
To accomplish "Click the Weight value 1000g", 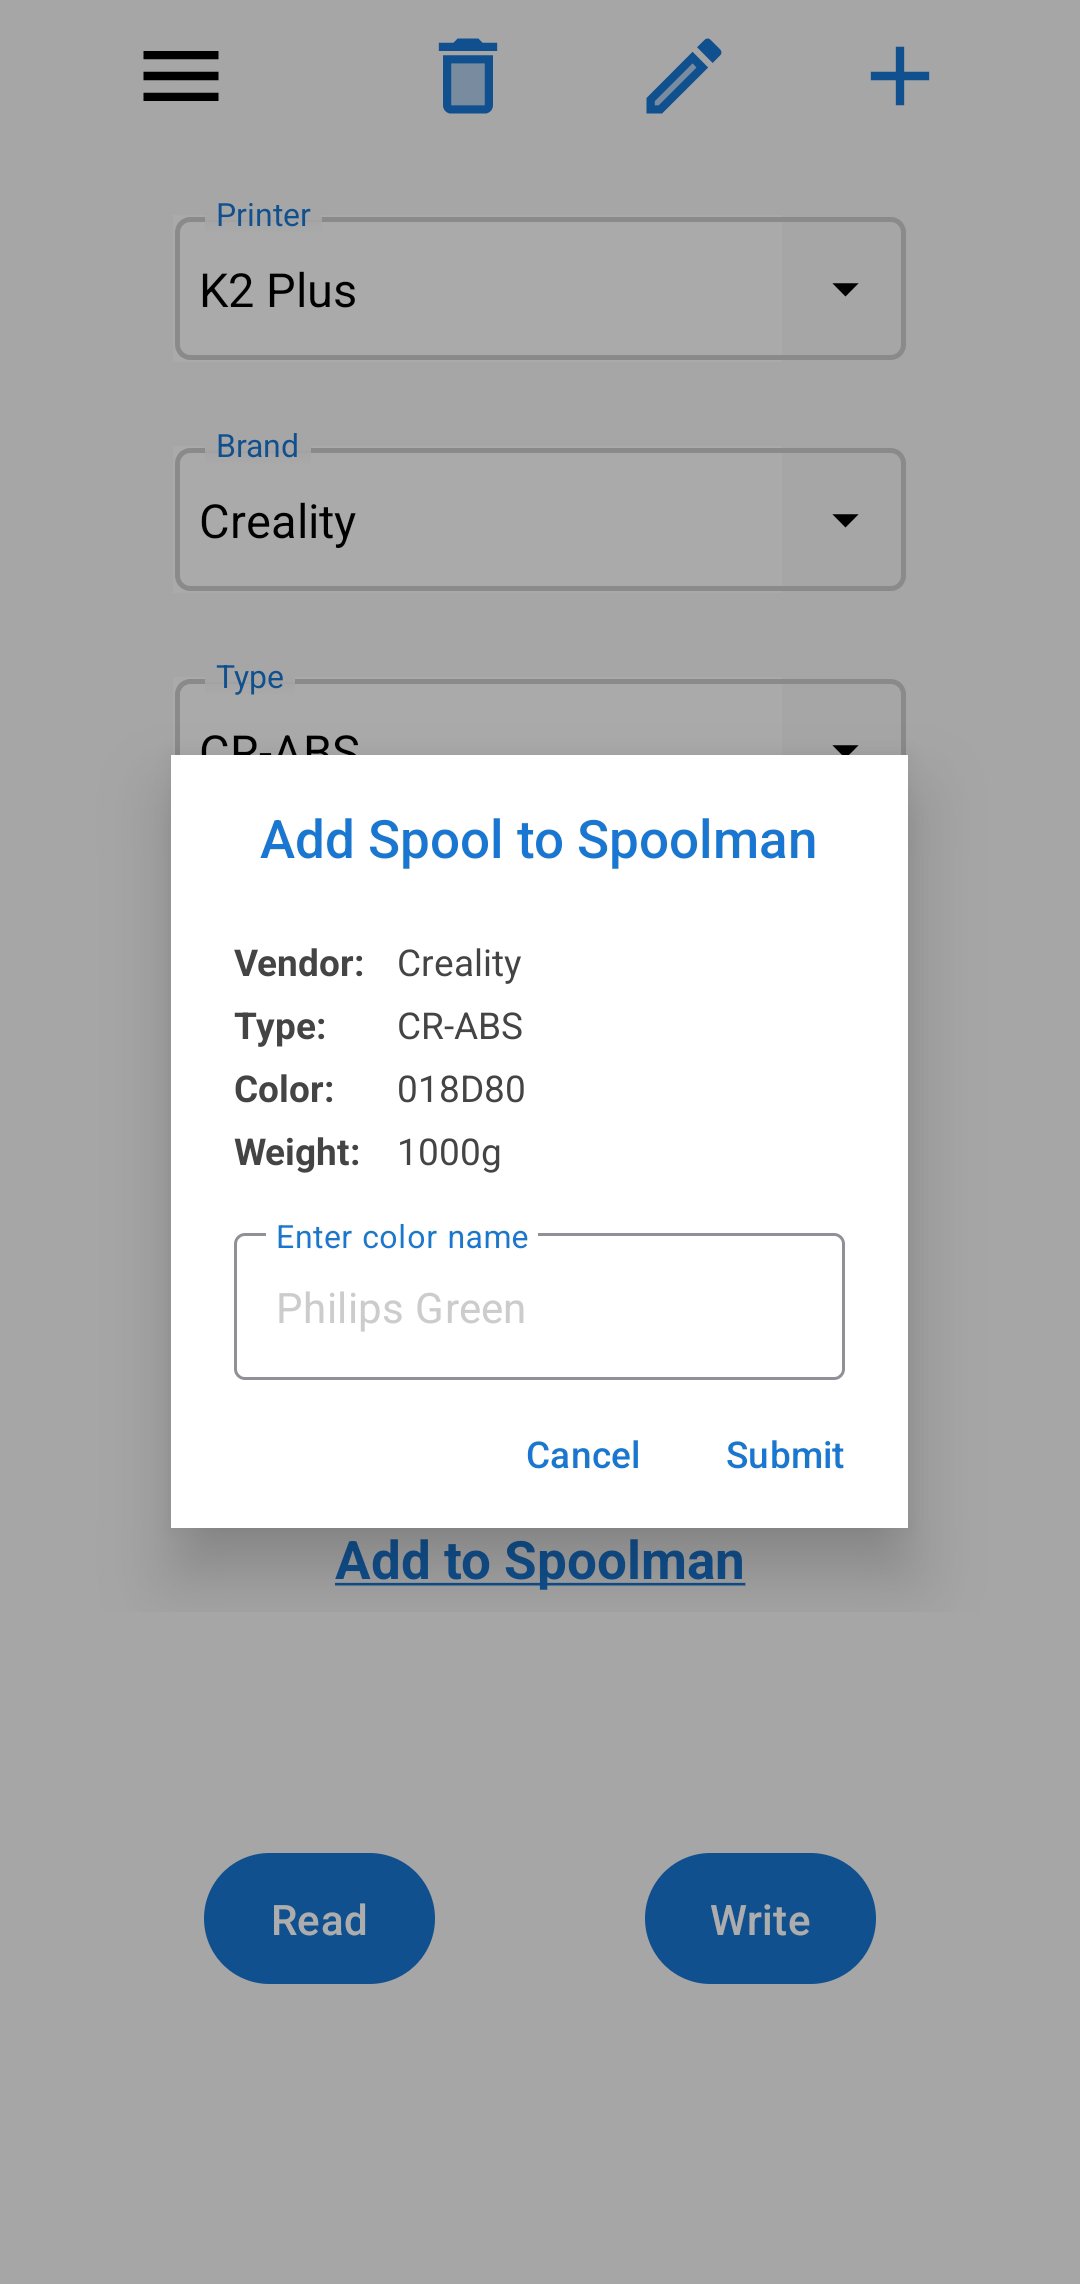I will (x=449, y=1153).
